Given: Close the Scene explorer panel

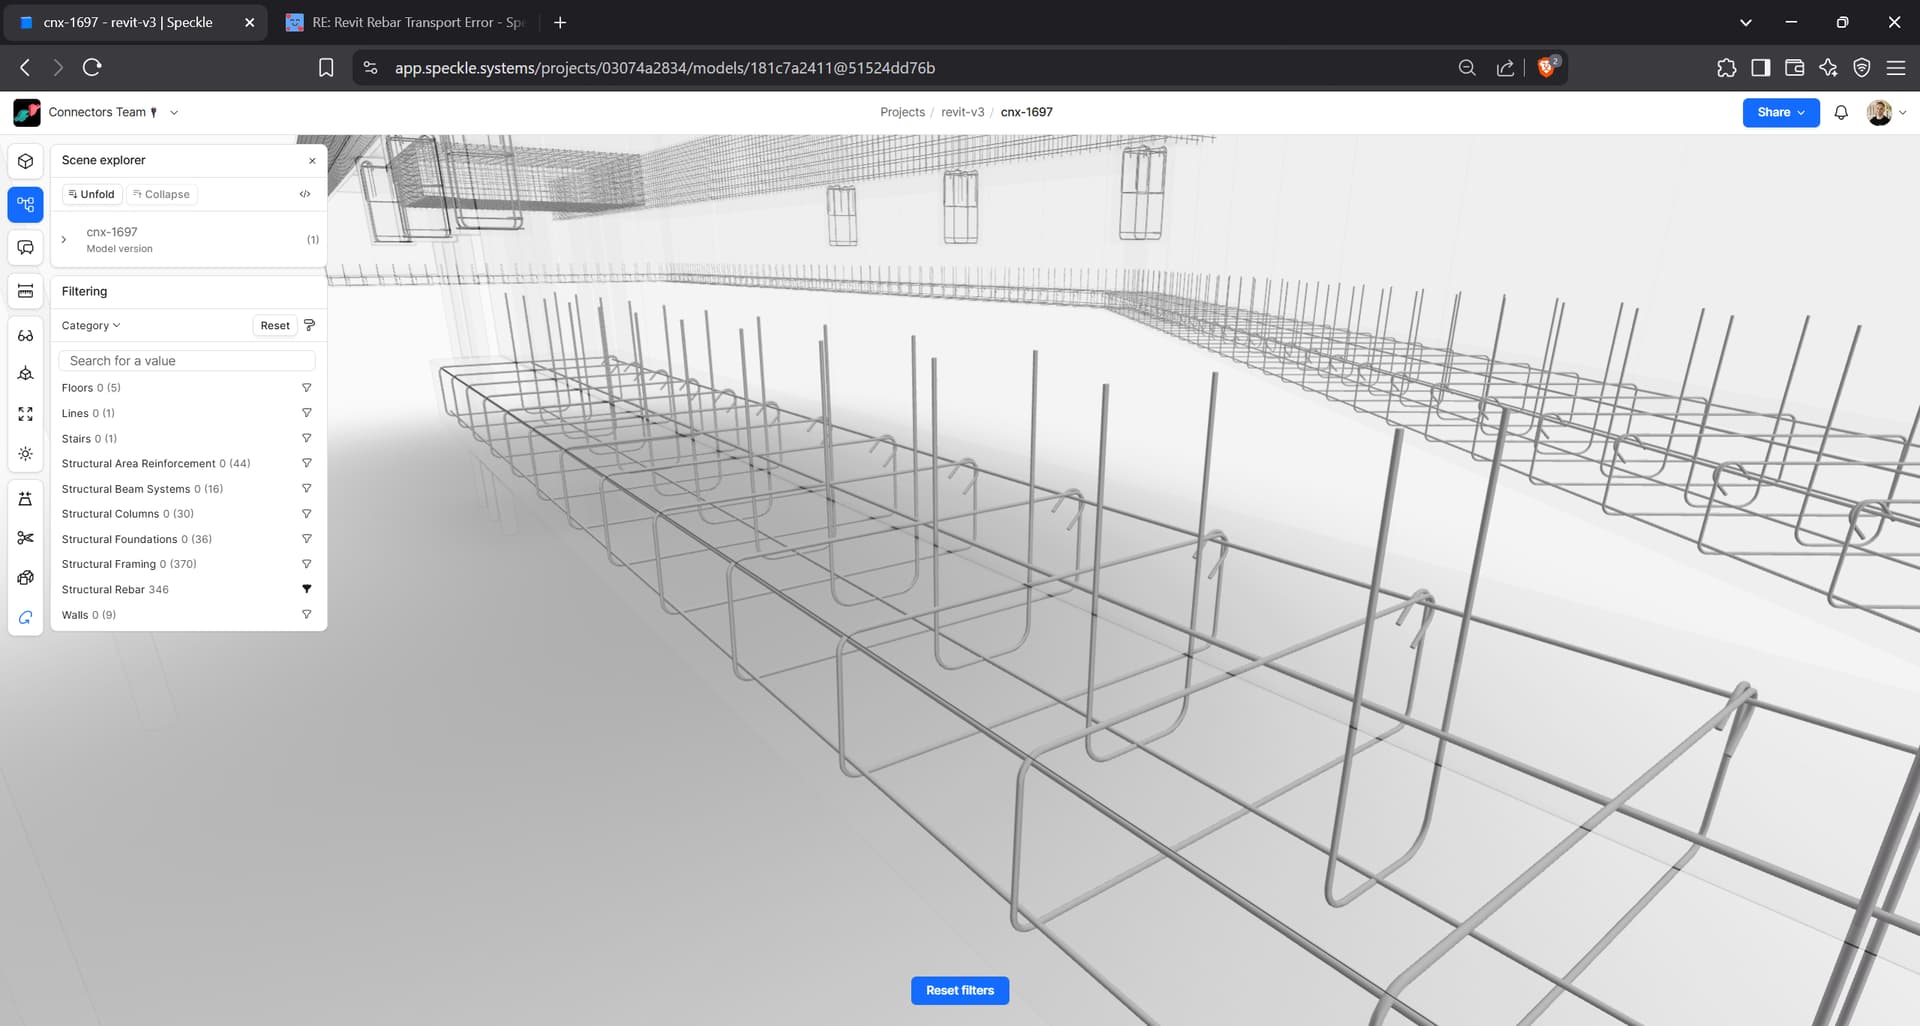Looking at the screenshot, I should pyautogui.click(x=312, y=160).
